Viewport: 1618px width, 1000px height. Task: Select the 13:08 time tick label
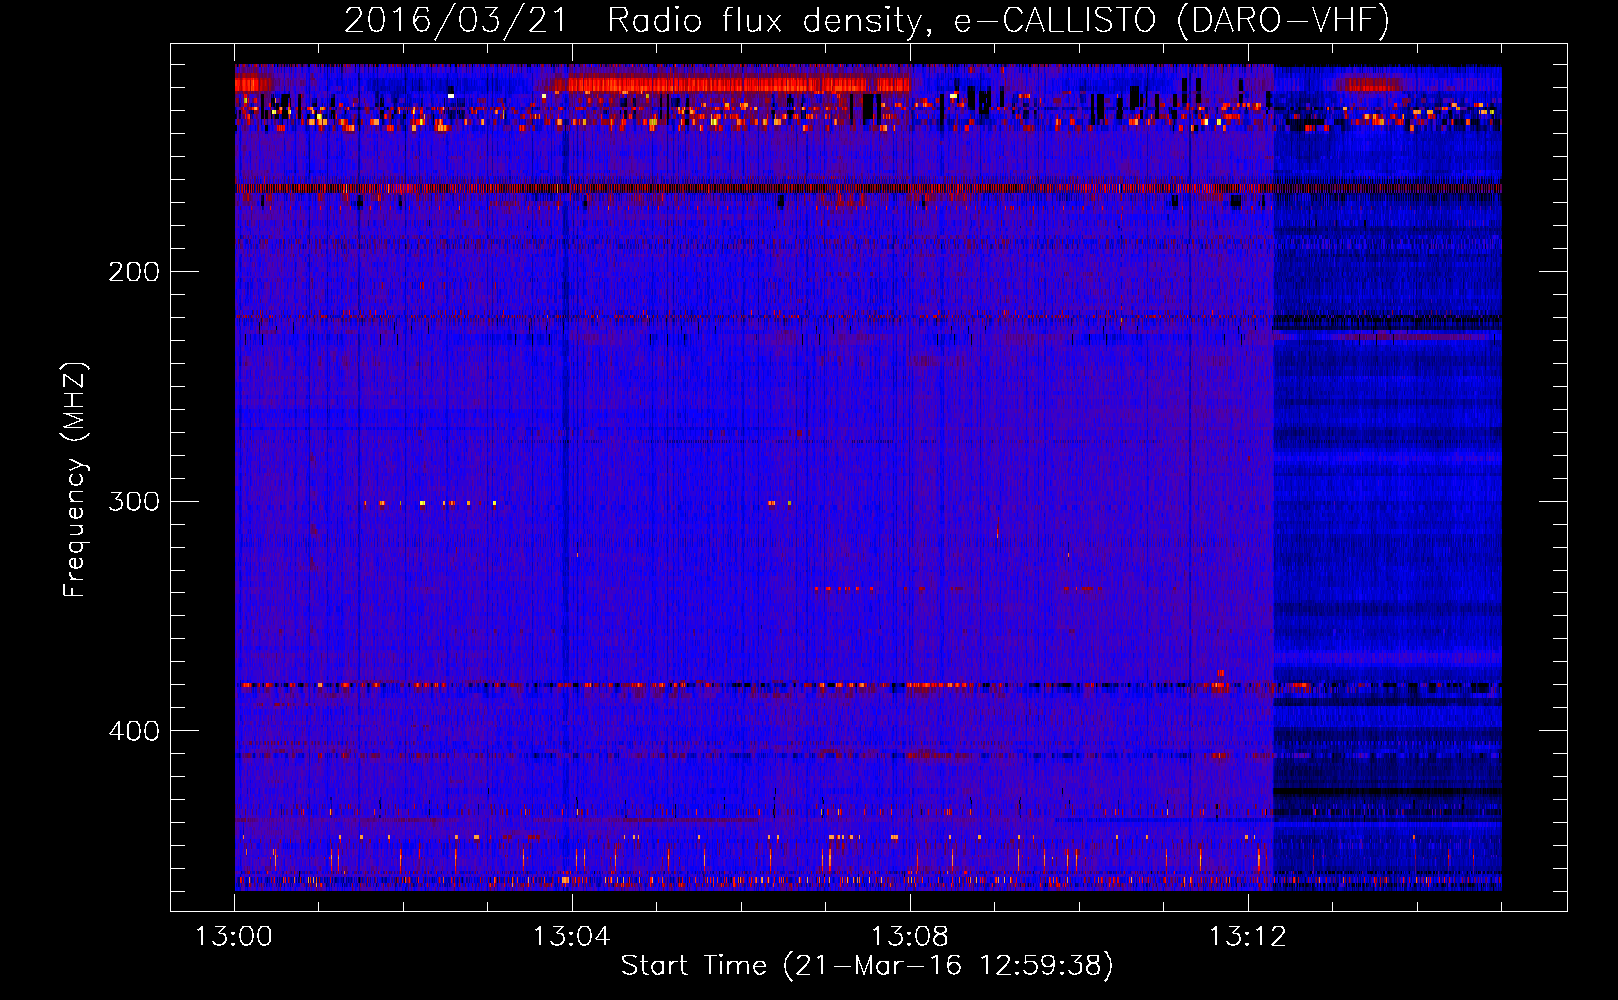tap(910, 937)
